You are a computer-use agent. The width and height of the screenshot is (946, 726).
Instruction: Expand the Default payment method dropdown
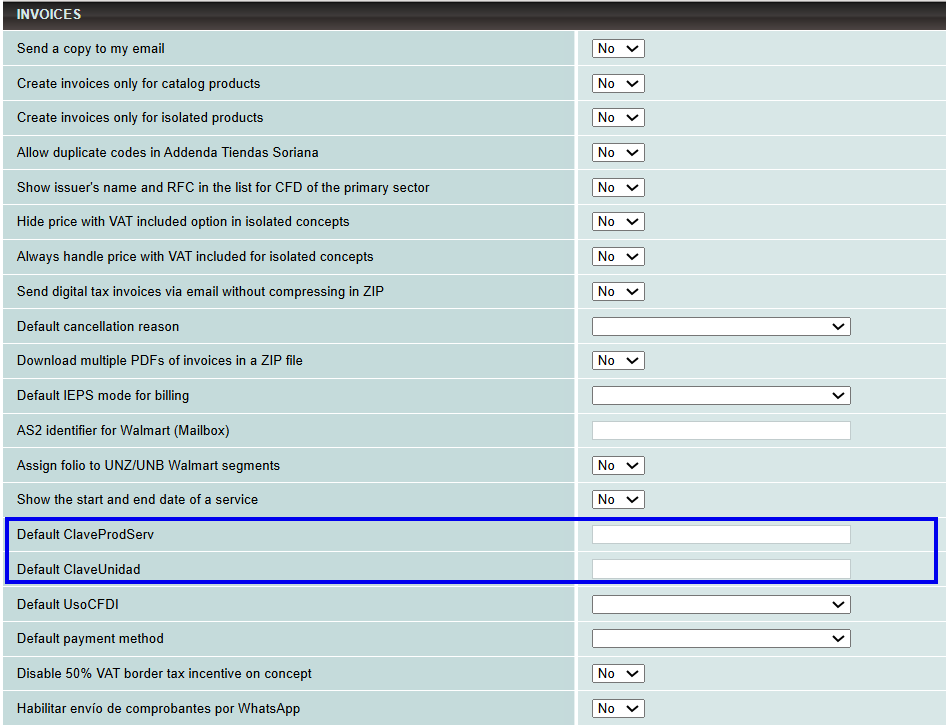[x=721, y=639]
